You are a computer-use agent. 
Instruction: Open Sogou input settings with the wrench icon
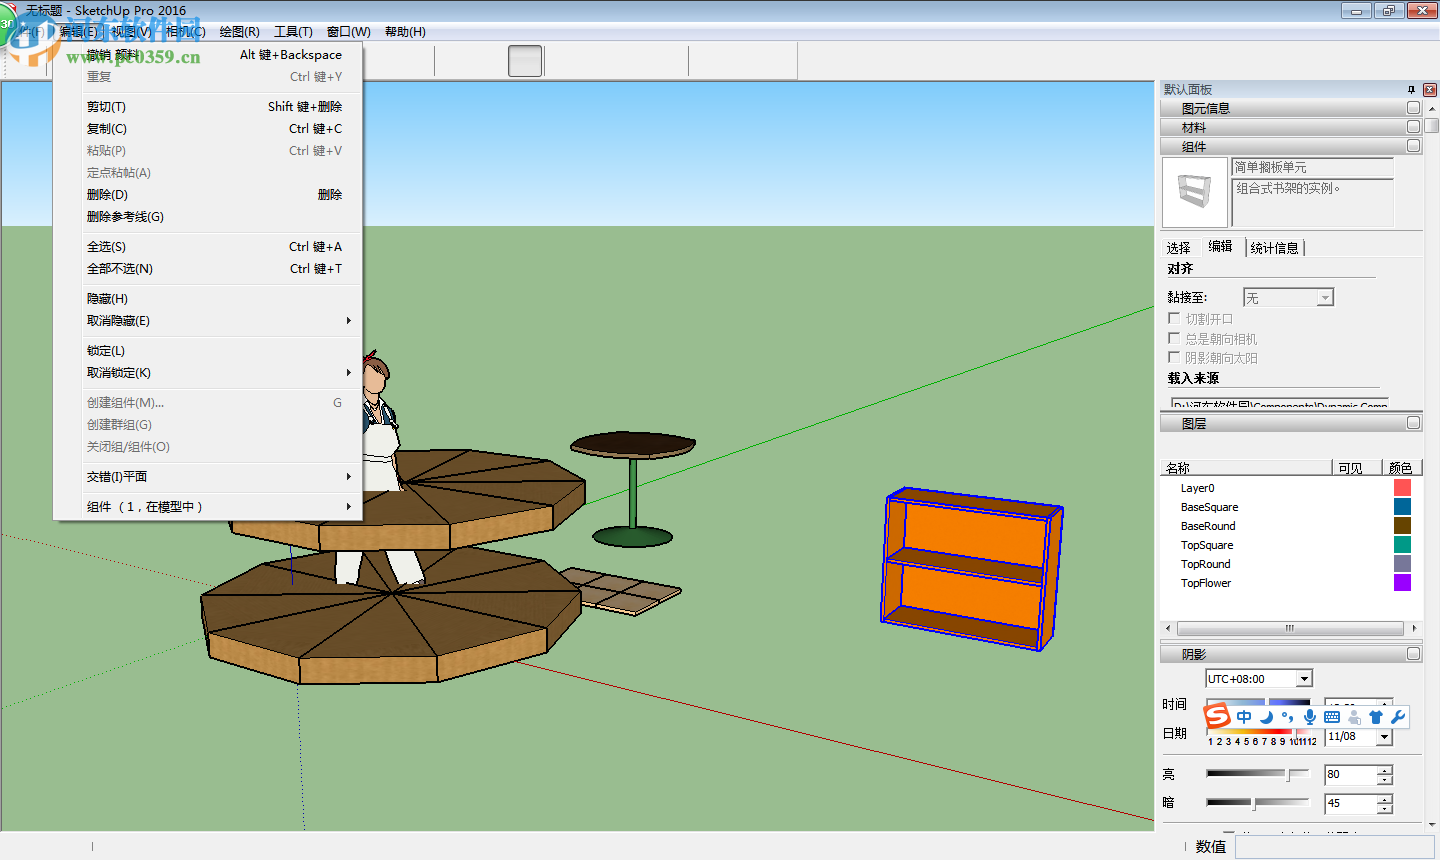click(x=1398, y=716)
